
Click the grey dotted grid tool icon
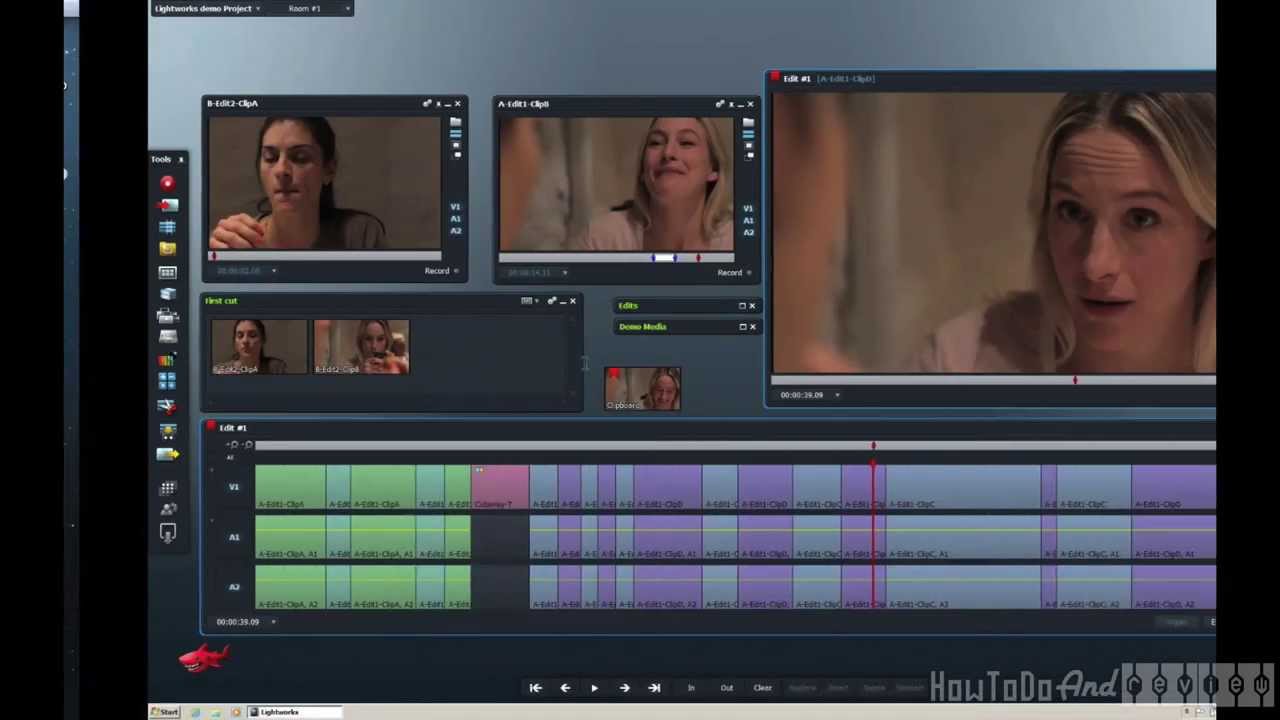(167, 488)
